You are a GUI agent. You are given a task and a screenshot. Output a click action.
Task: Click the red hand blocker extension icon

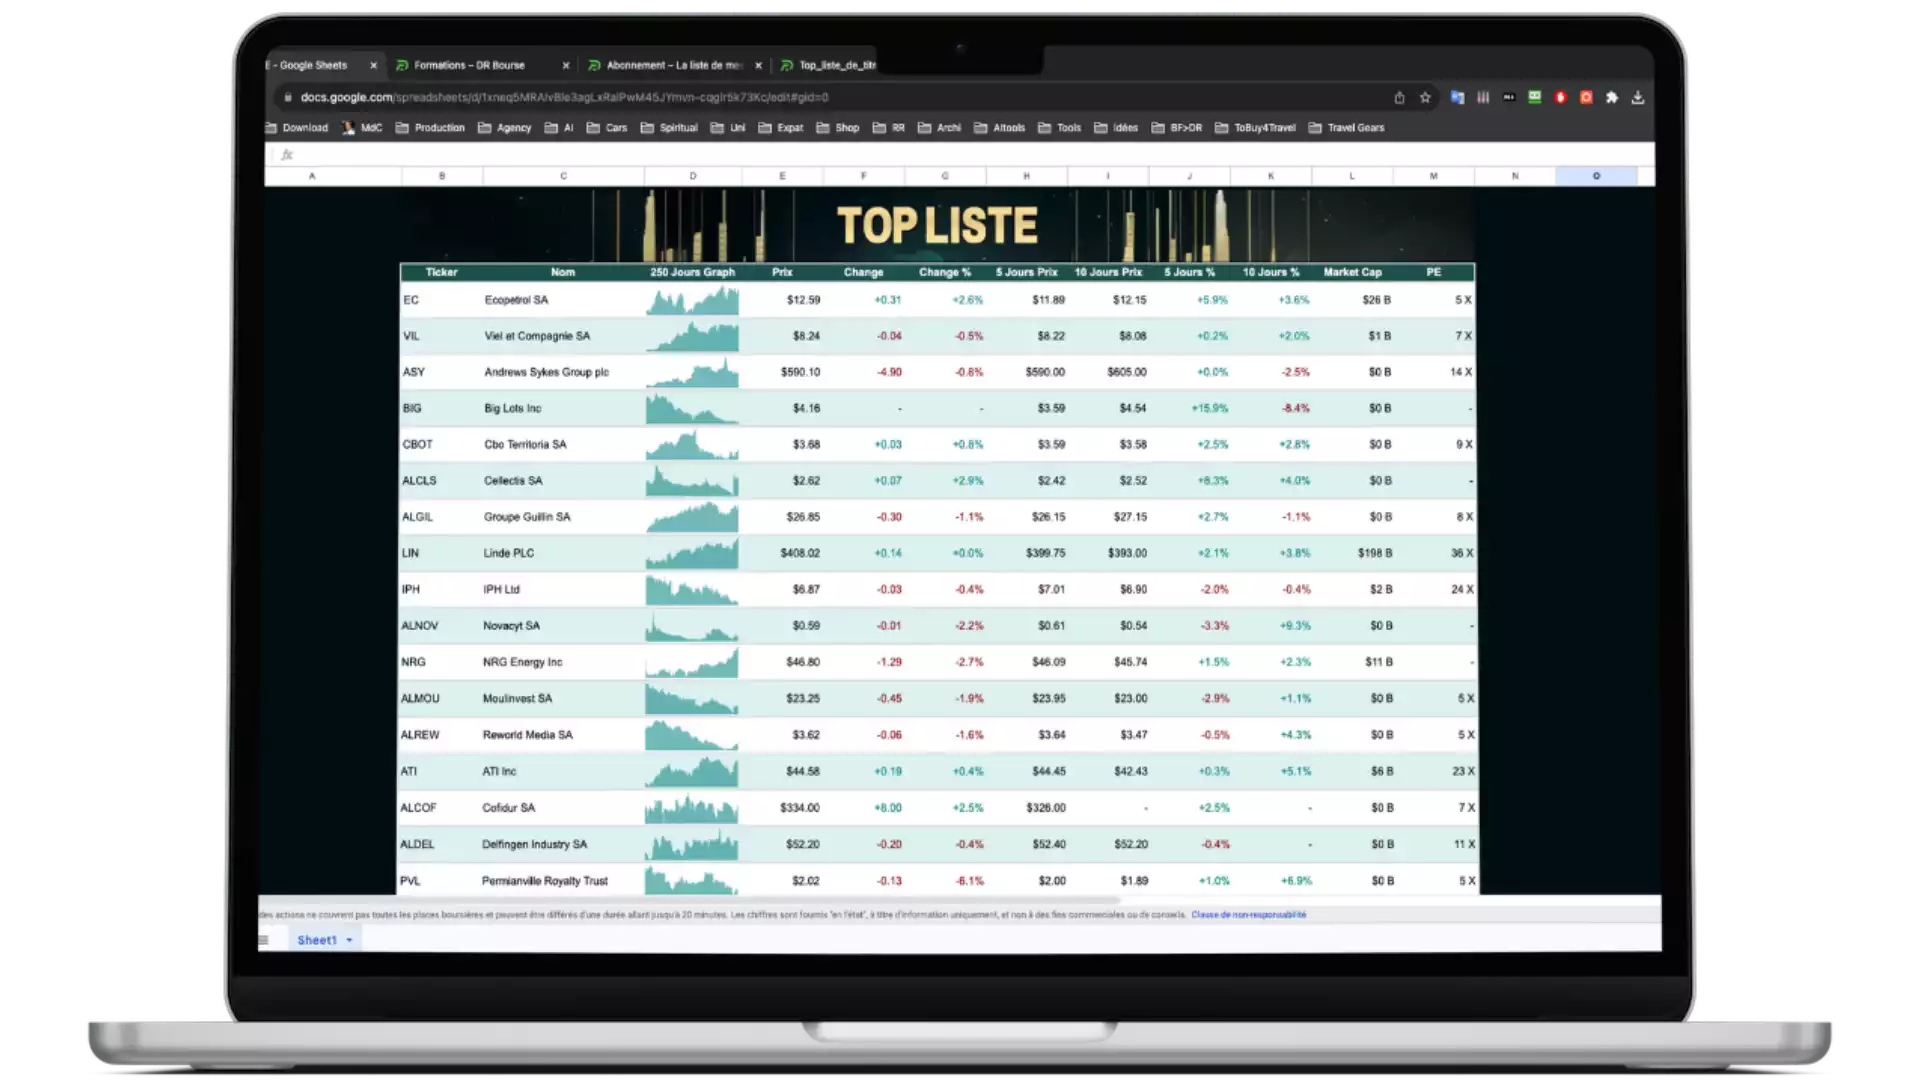(1560, 98)
